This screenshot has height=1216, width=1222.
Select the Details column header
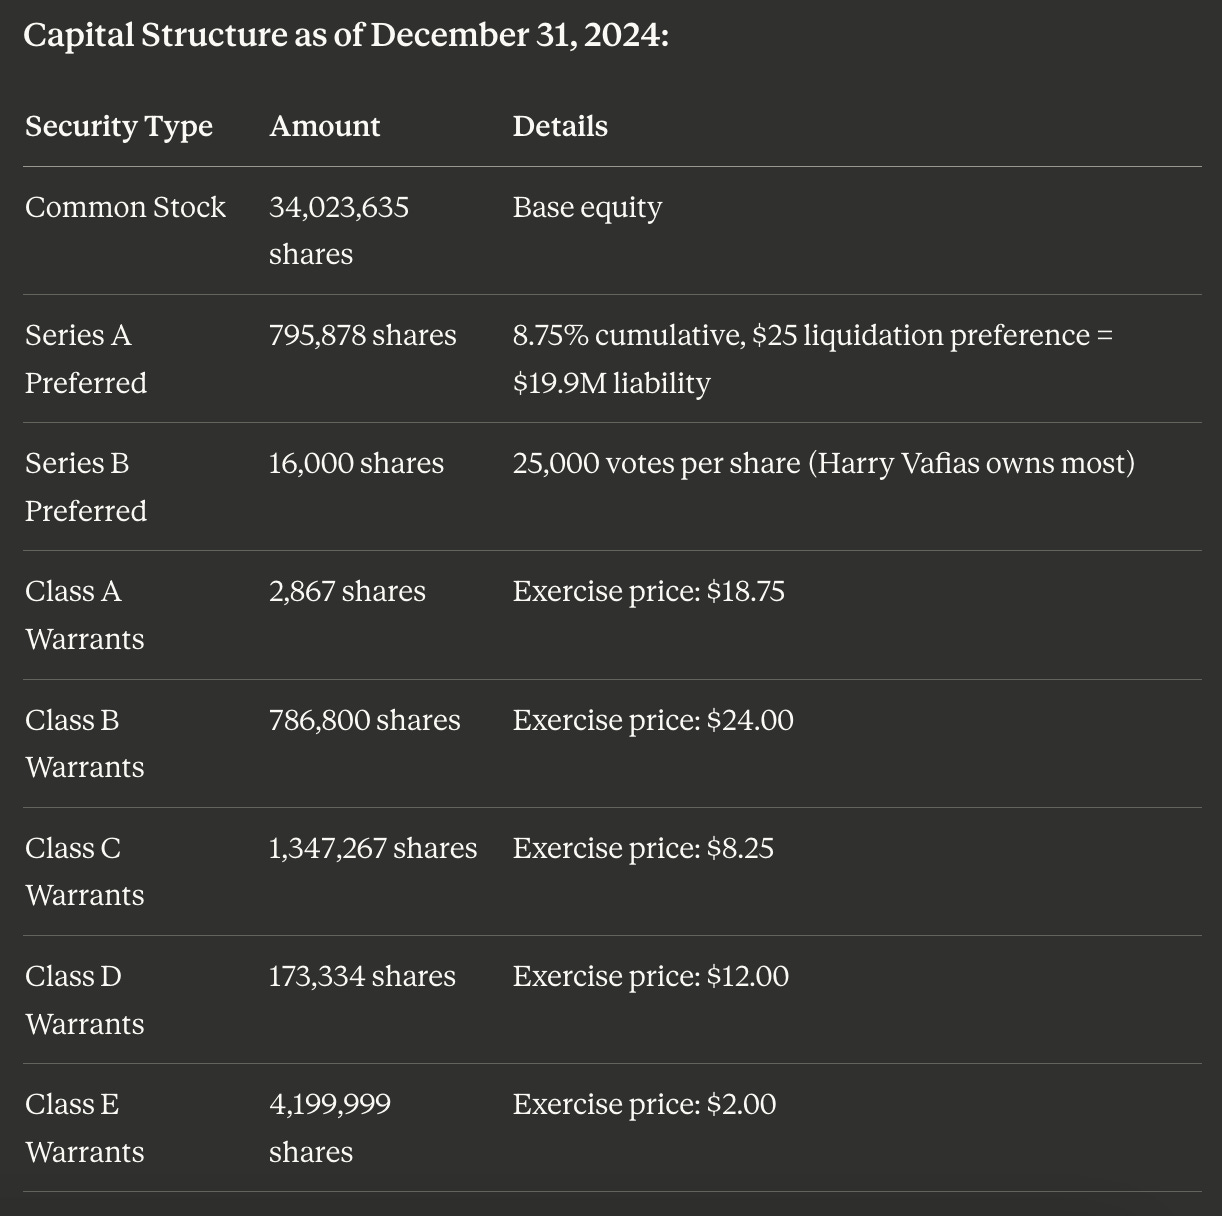[560, 126]
